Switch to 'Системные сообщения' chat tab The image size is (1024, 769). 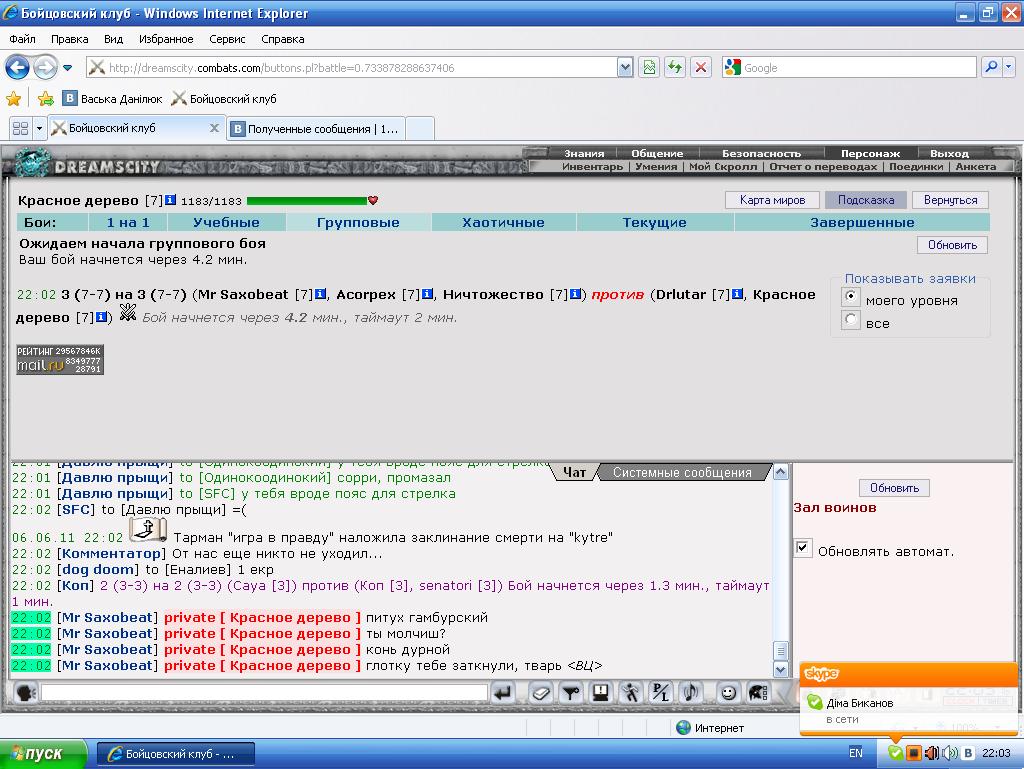pyautogui.click(x=682, y=472)
